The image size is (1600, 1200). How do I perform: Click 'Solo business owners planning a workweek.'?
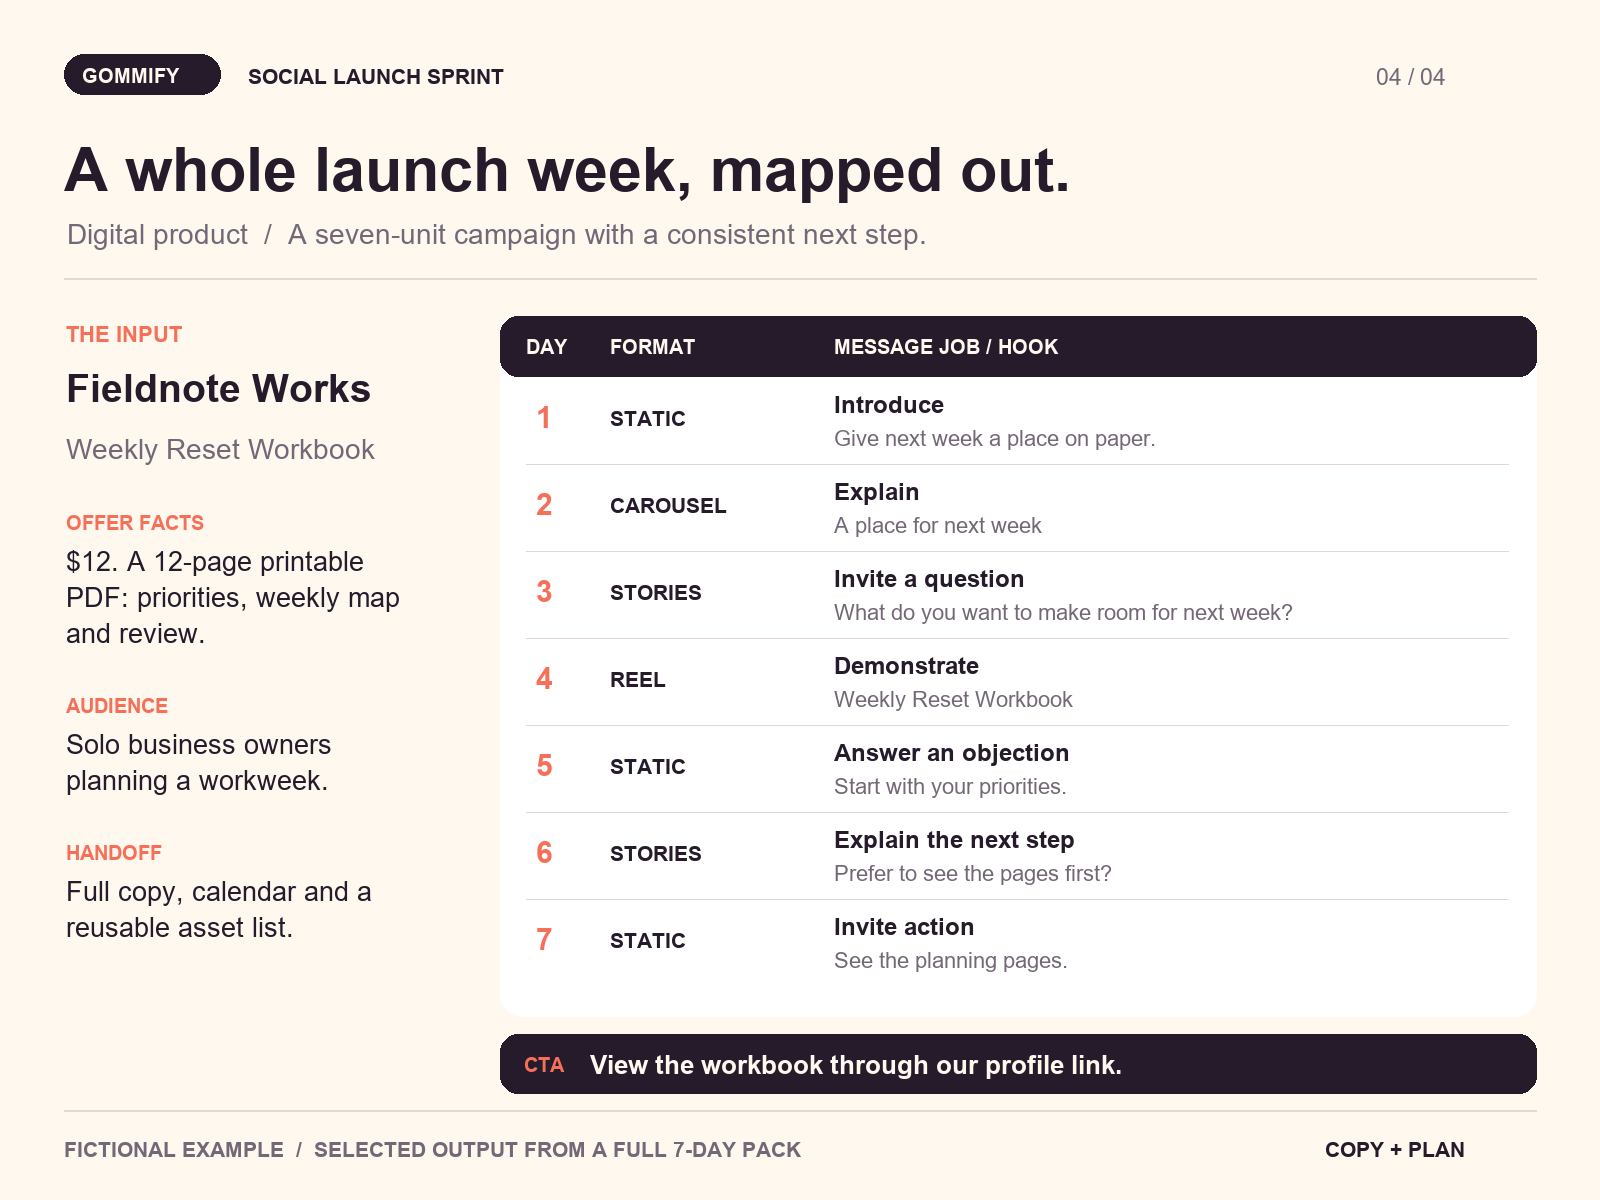(x=198, y=763)
